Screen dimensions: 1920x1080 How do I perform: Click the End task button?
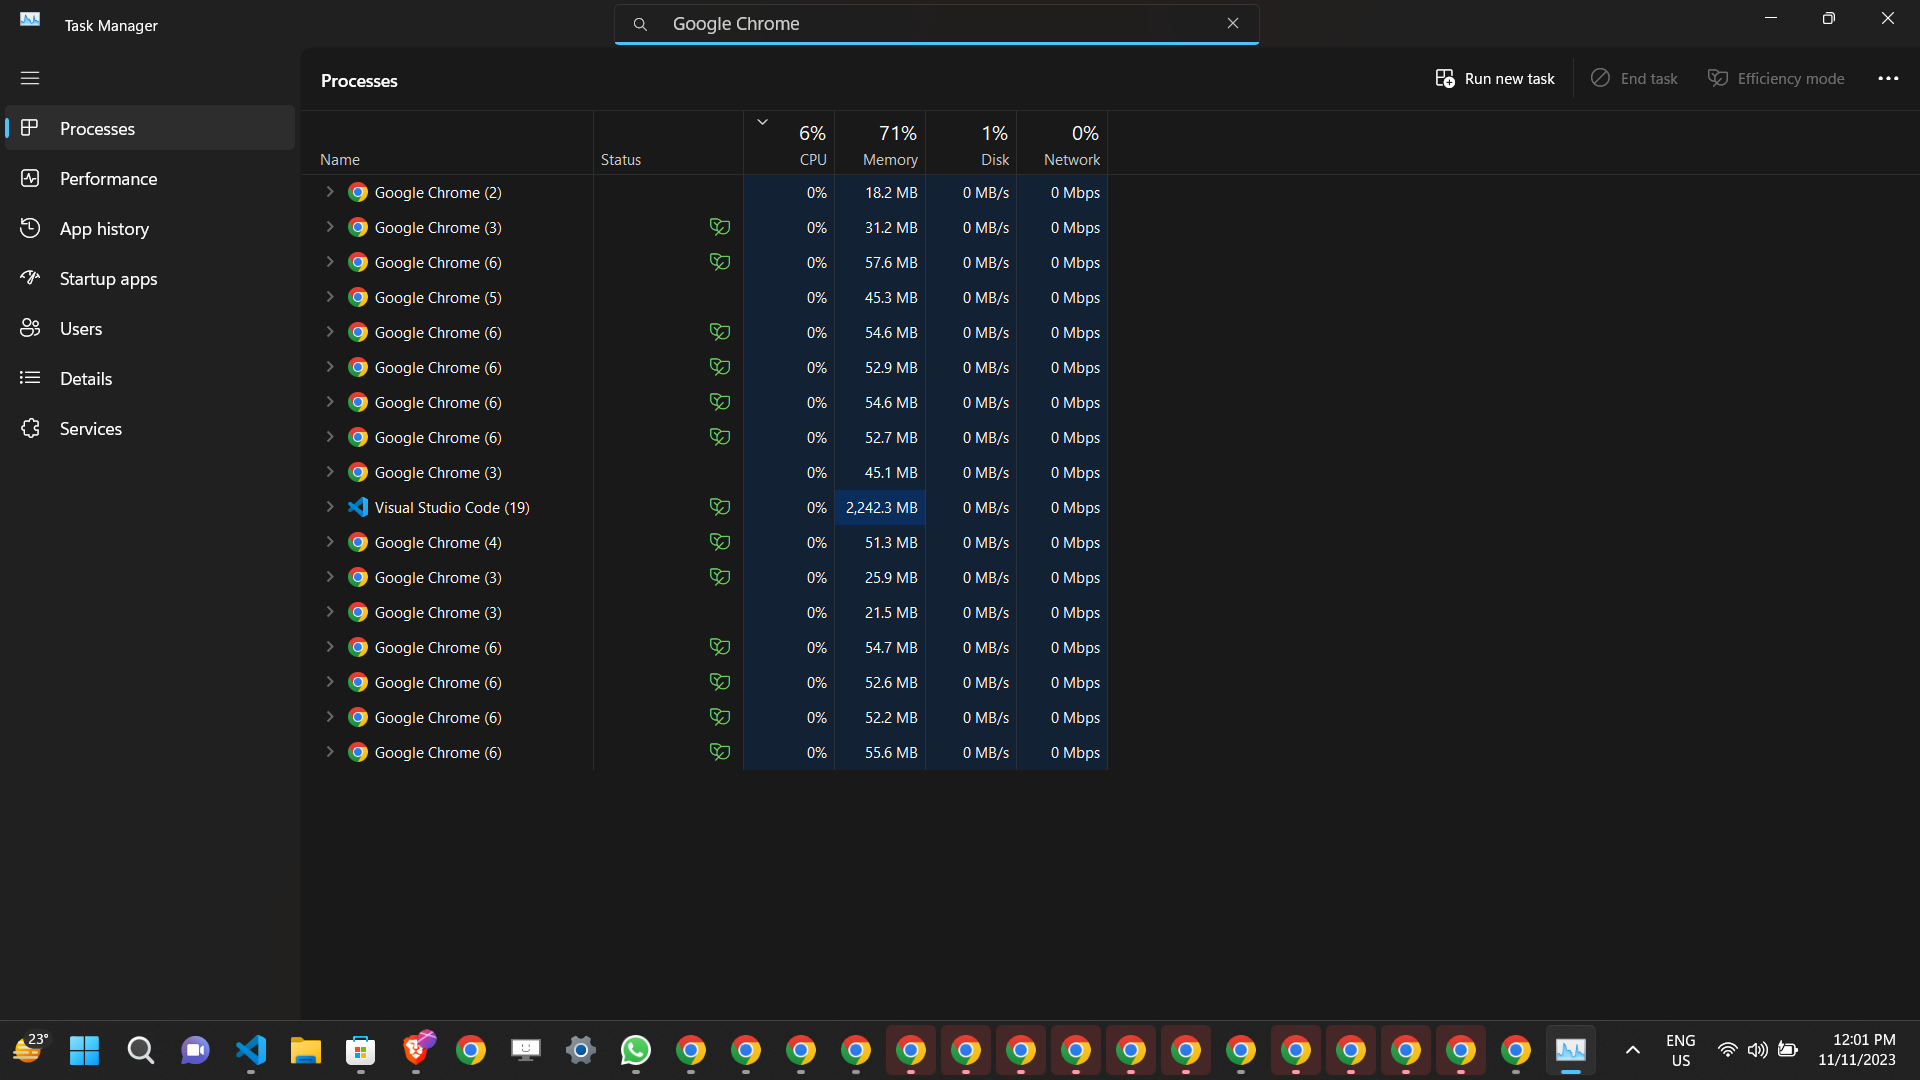(x=1632, y=78)
